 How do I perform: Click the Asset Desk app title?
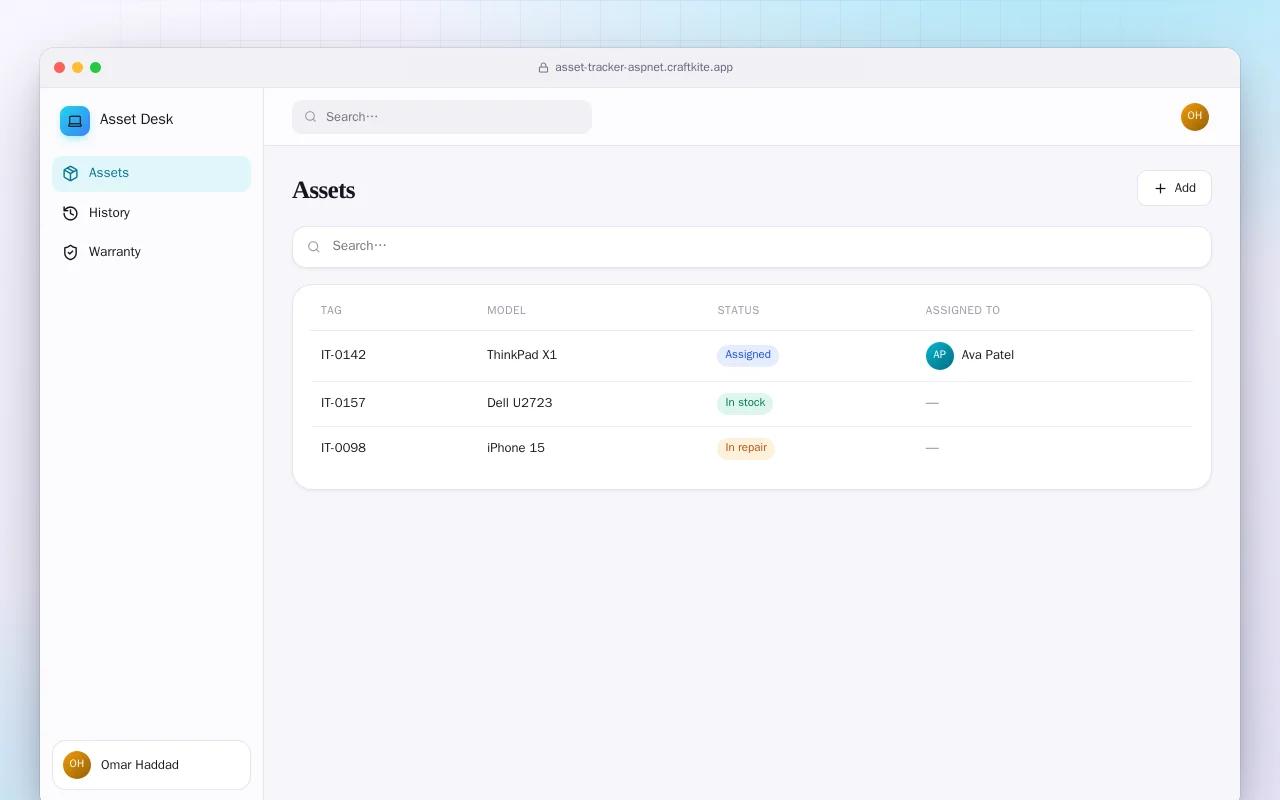click(x=137, y=119)
